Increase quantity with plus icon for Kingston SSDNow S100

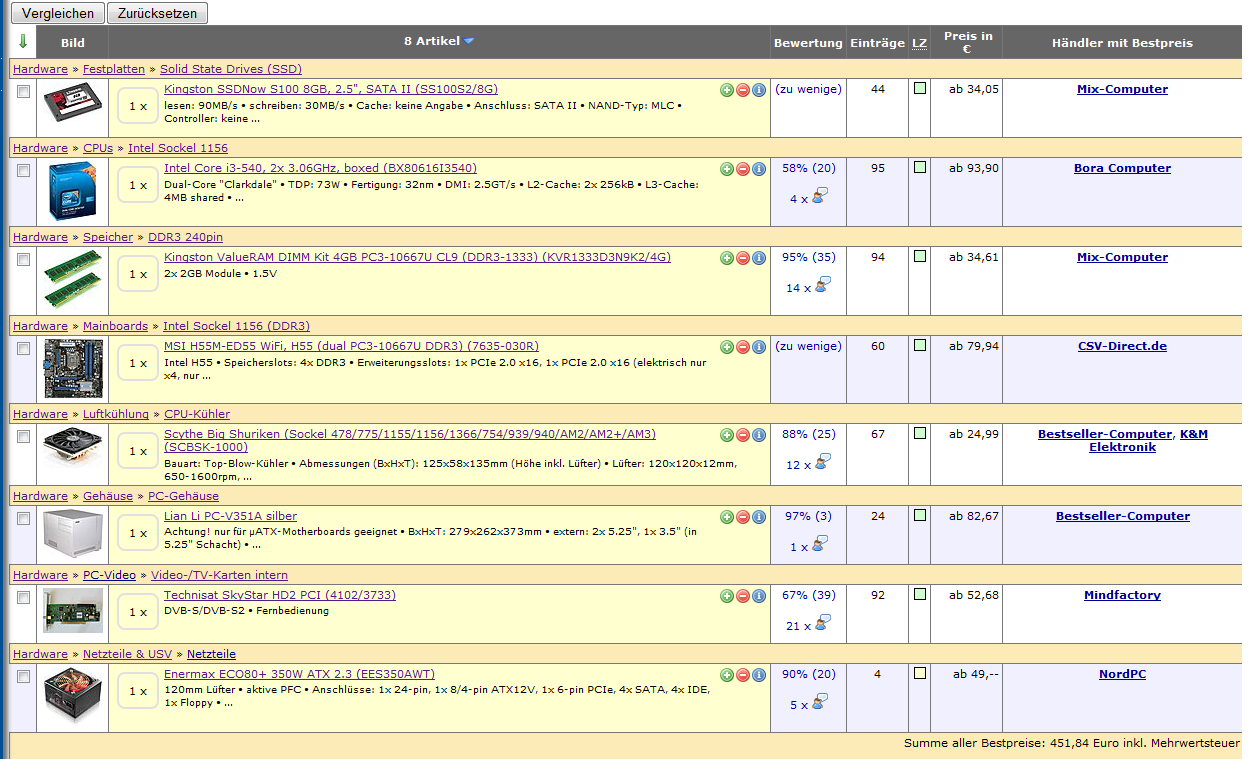[727, 90]
